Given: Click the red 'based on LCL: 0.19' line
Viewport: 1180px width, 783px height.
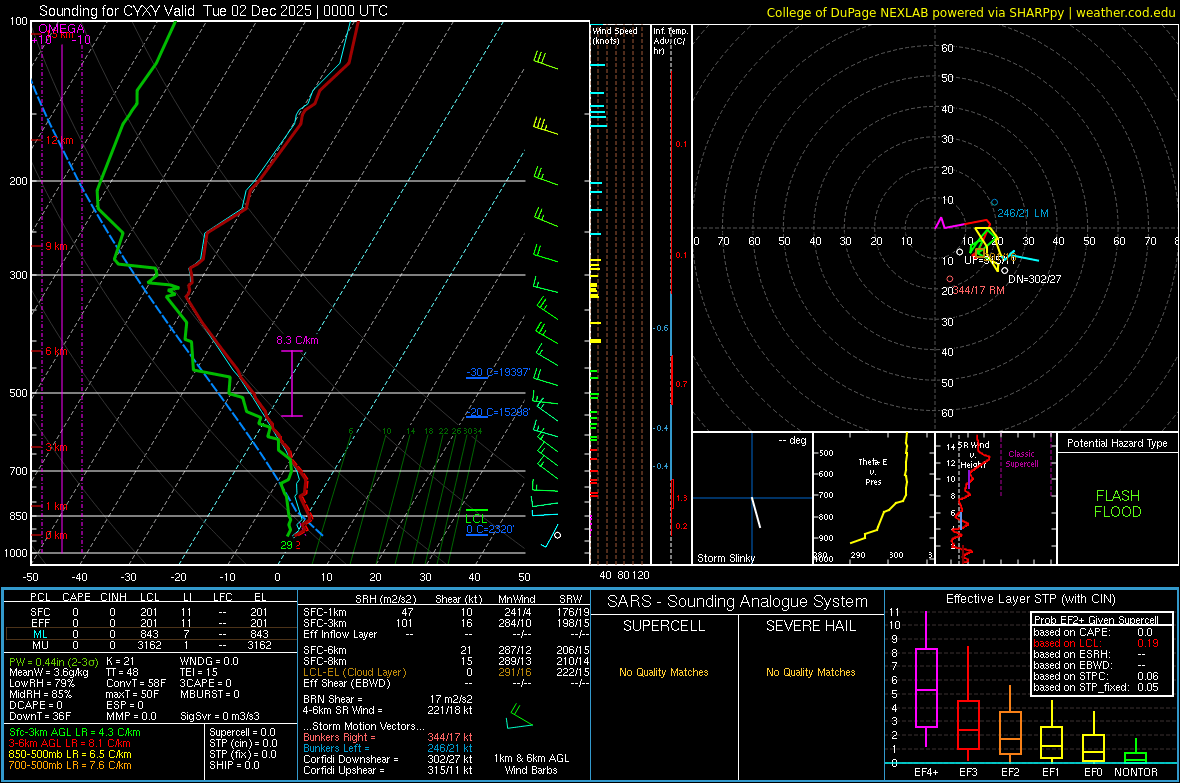Looking at the screenshot, I should [1096, 643].
